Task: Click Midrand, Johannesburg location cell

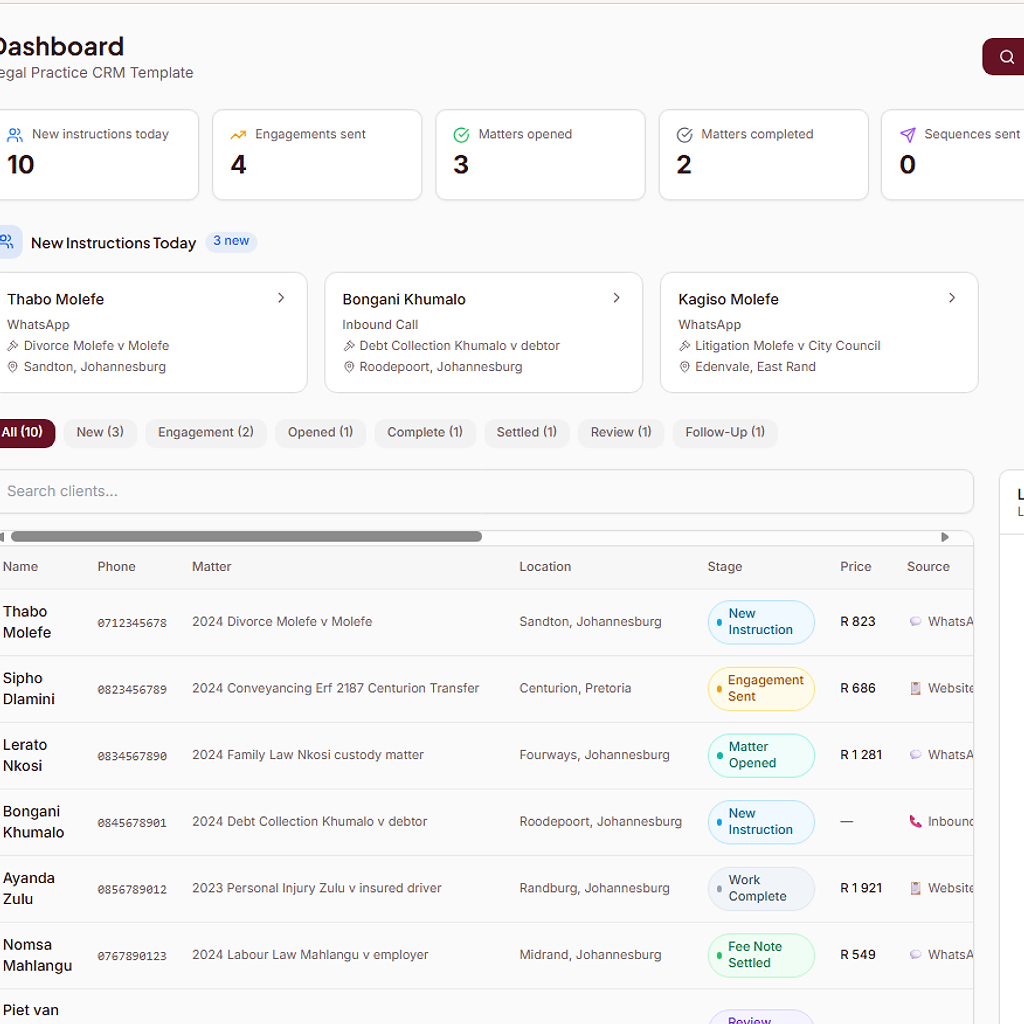Action: [590, 955]
